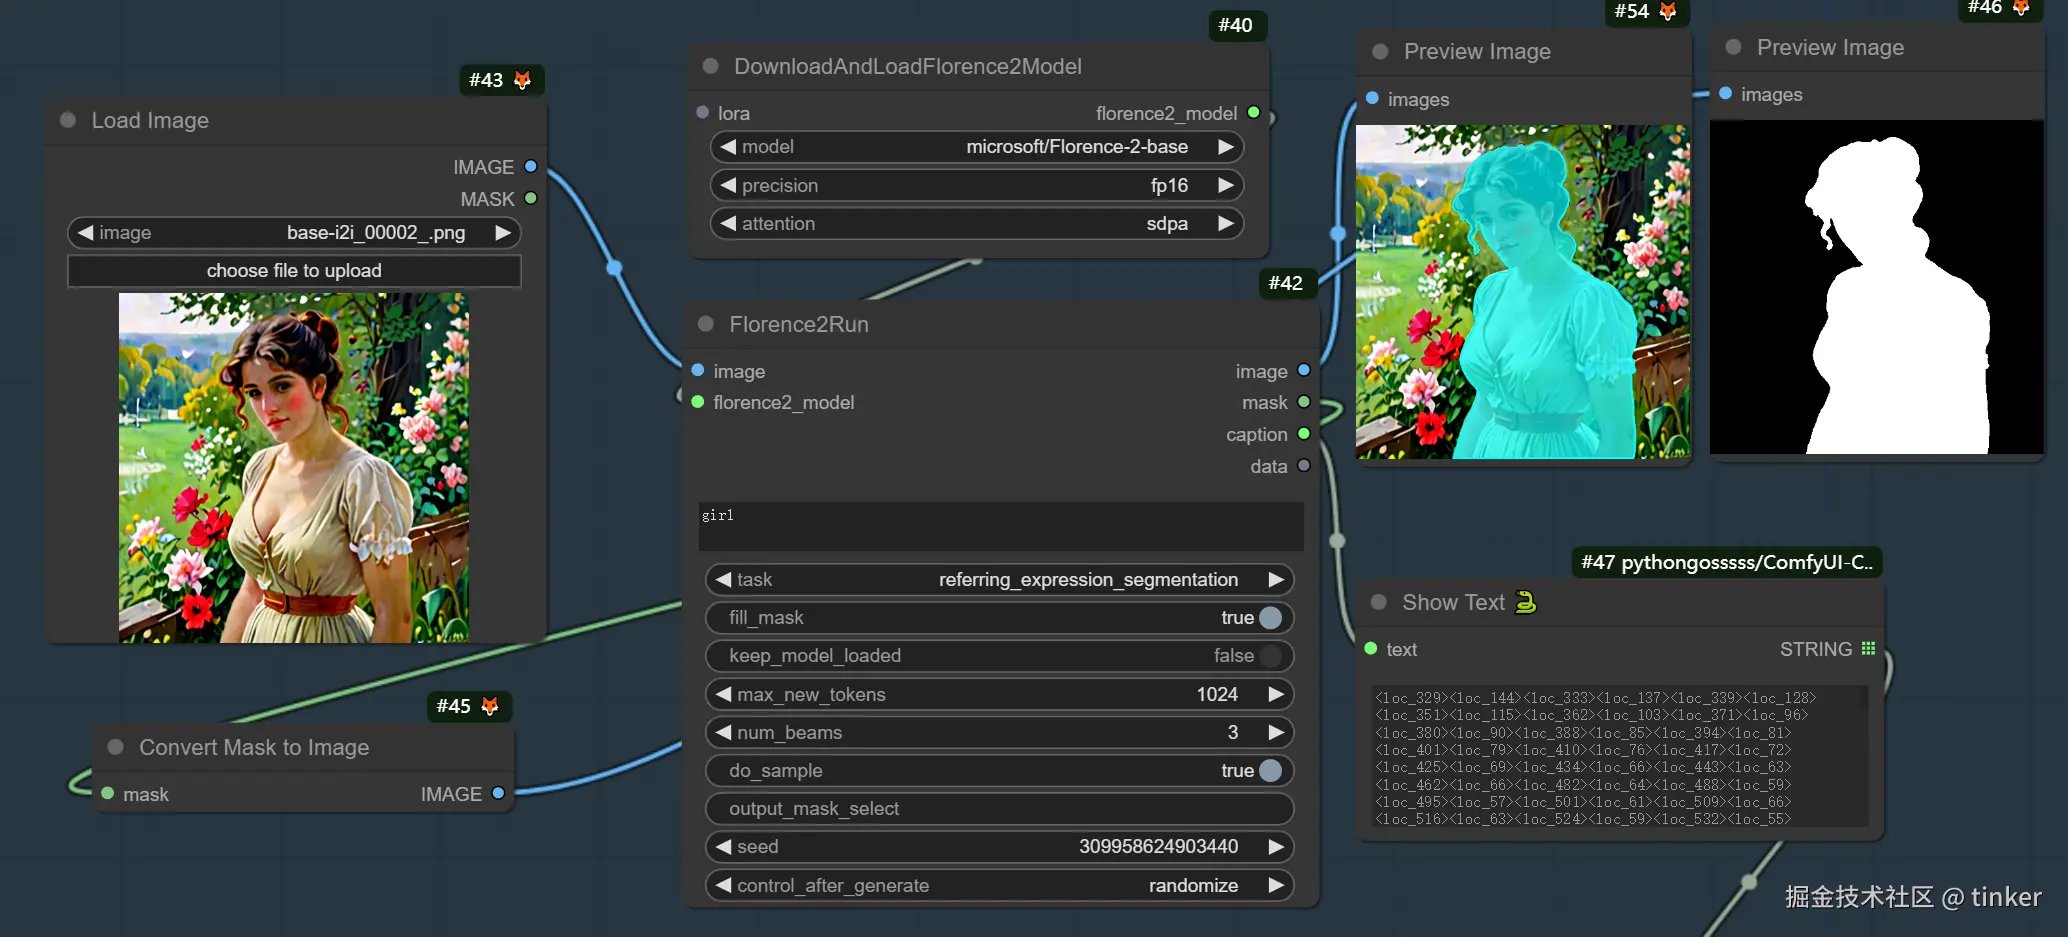The height and width of the screenshot is (937, 2068).
Task: Click the data output port on Florence2Run
Action: [x=1304, y=466]
